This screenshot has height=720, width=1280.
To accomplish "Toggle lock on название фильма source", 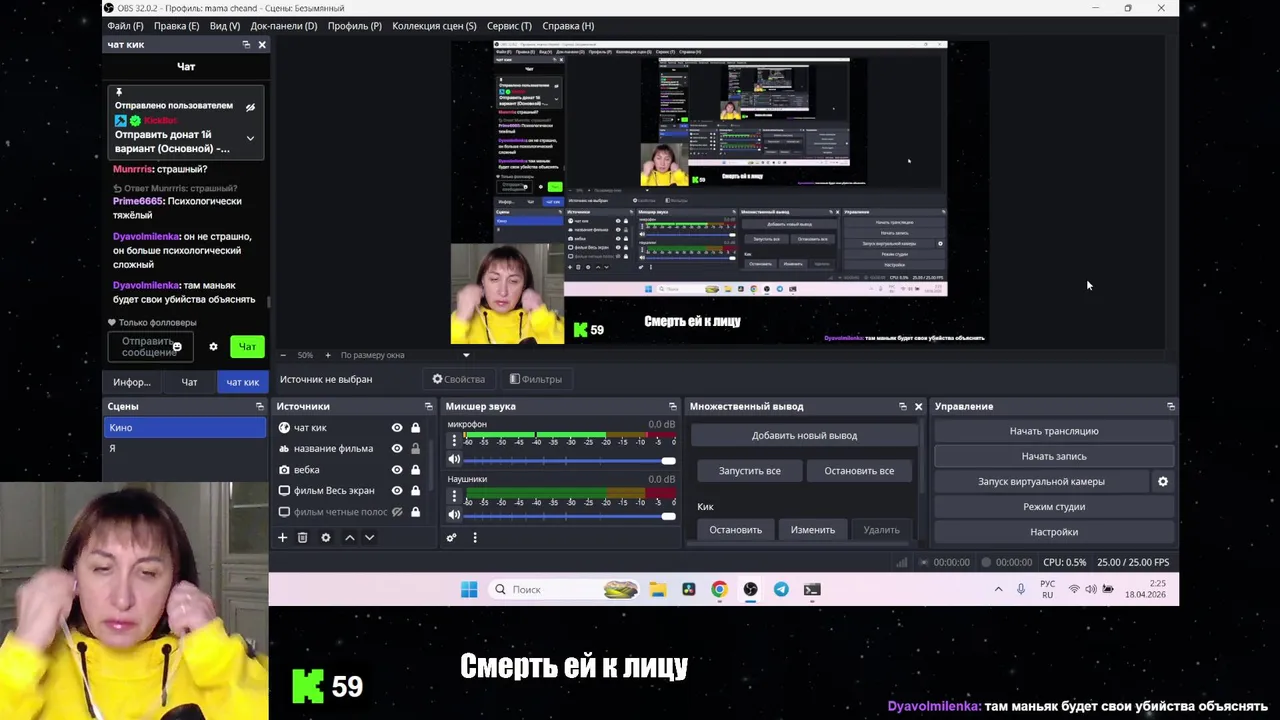I will 415,449.
